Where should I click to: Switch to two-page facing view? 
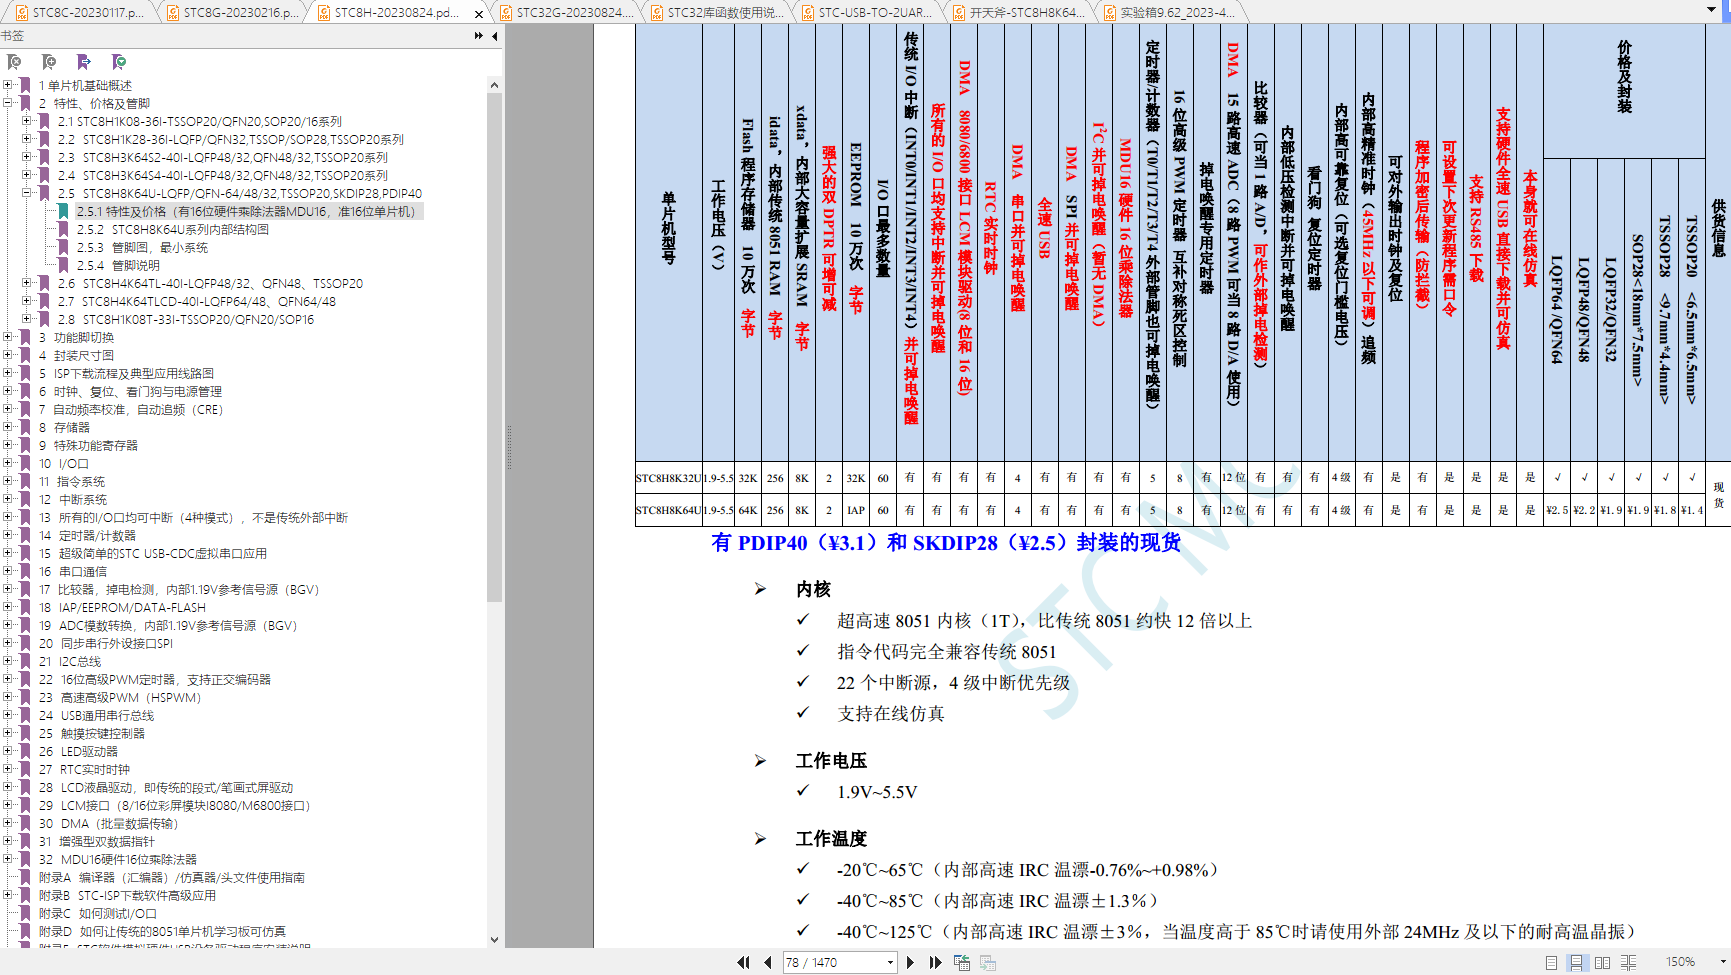(1602, 962)
